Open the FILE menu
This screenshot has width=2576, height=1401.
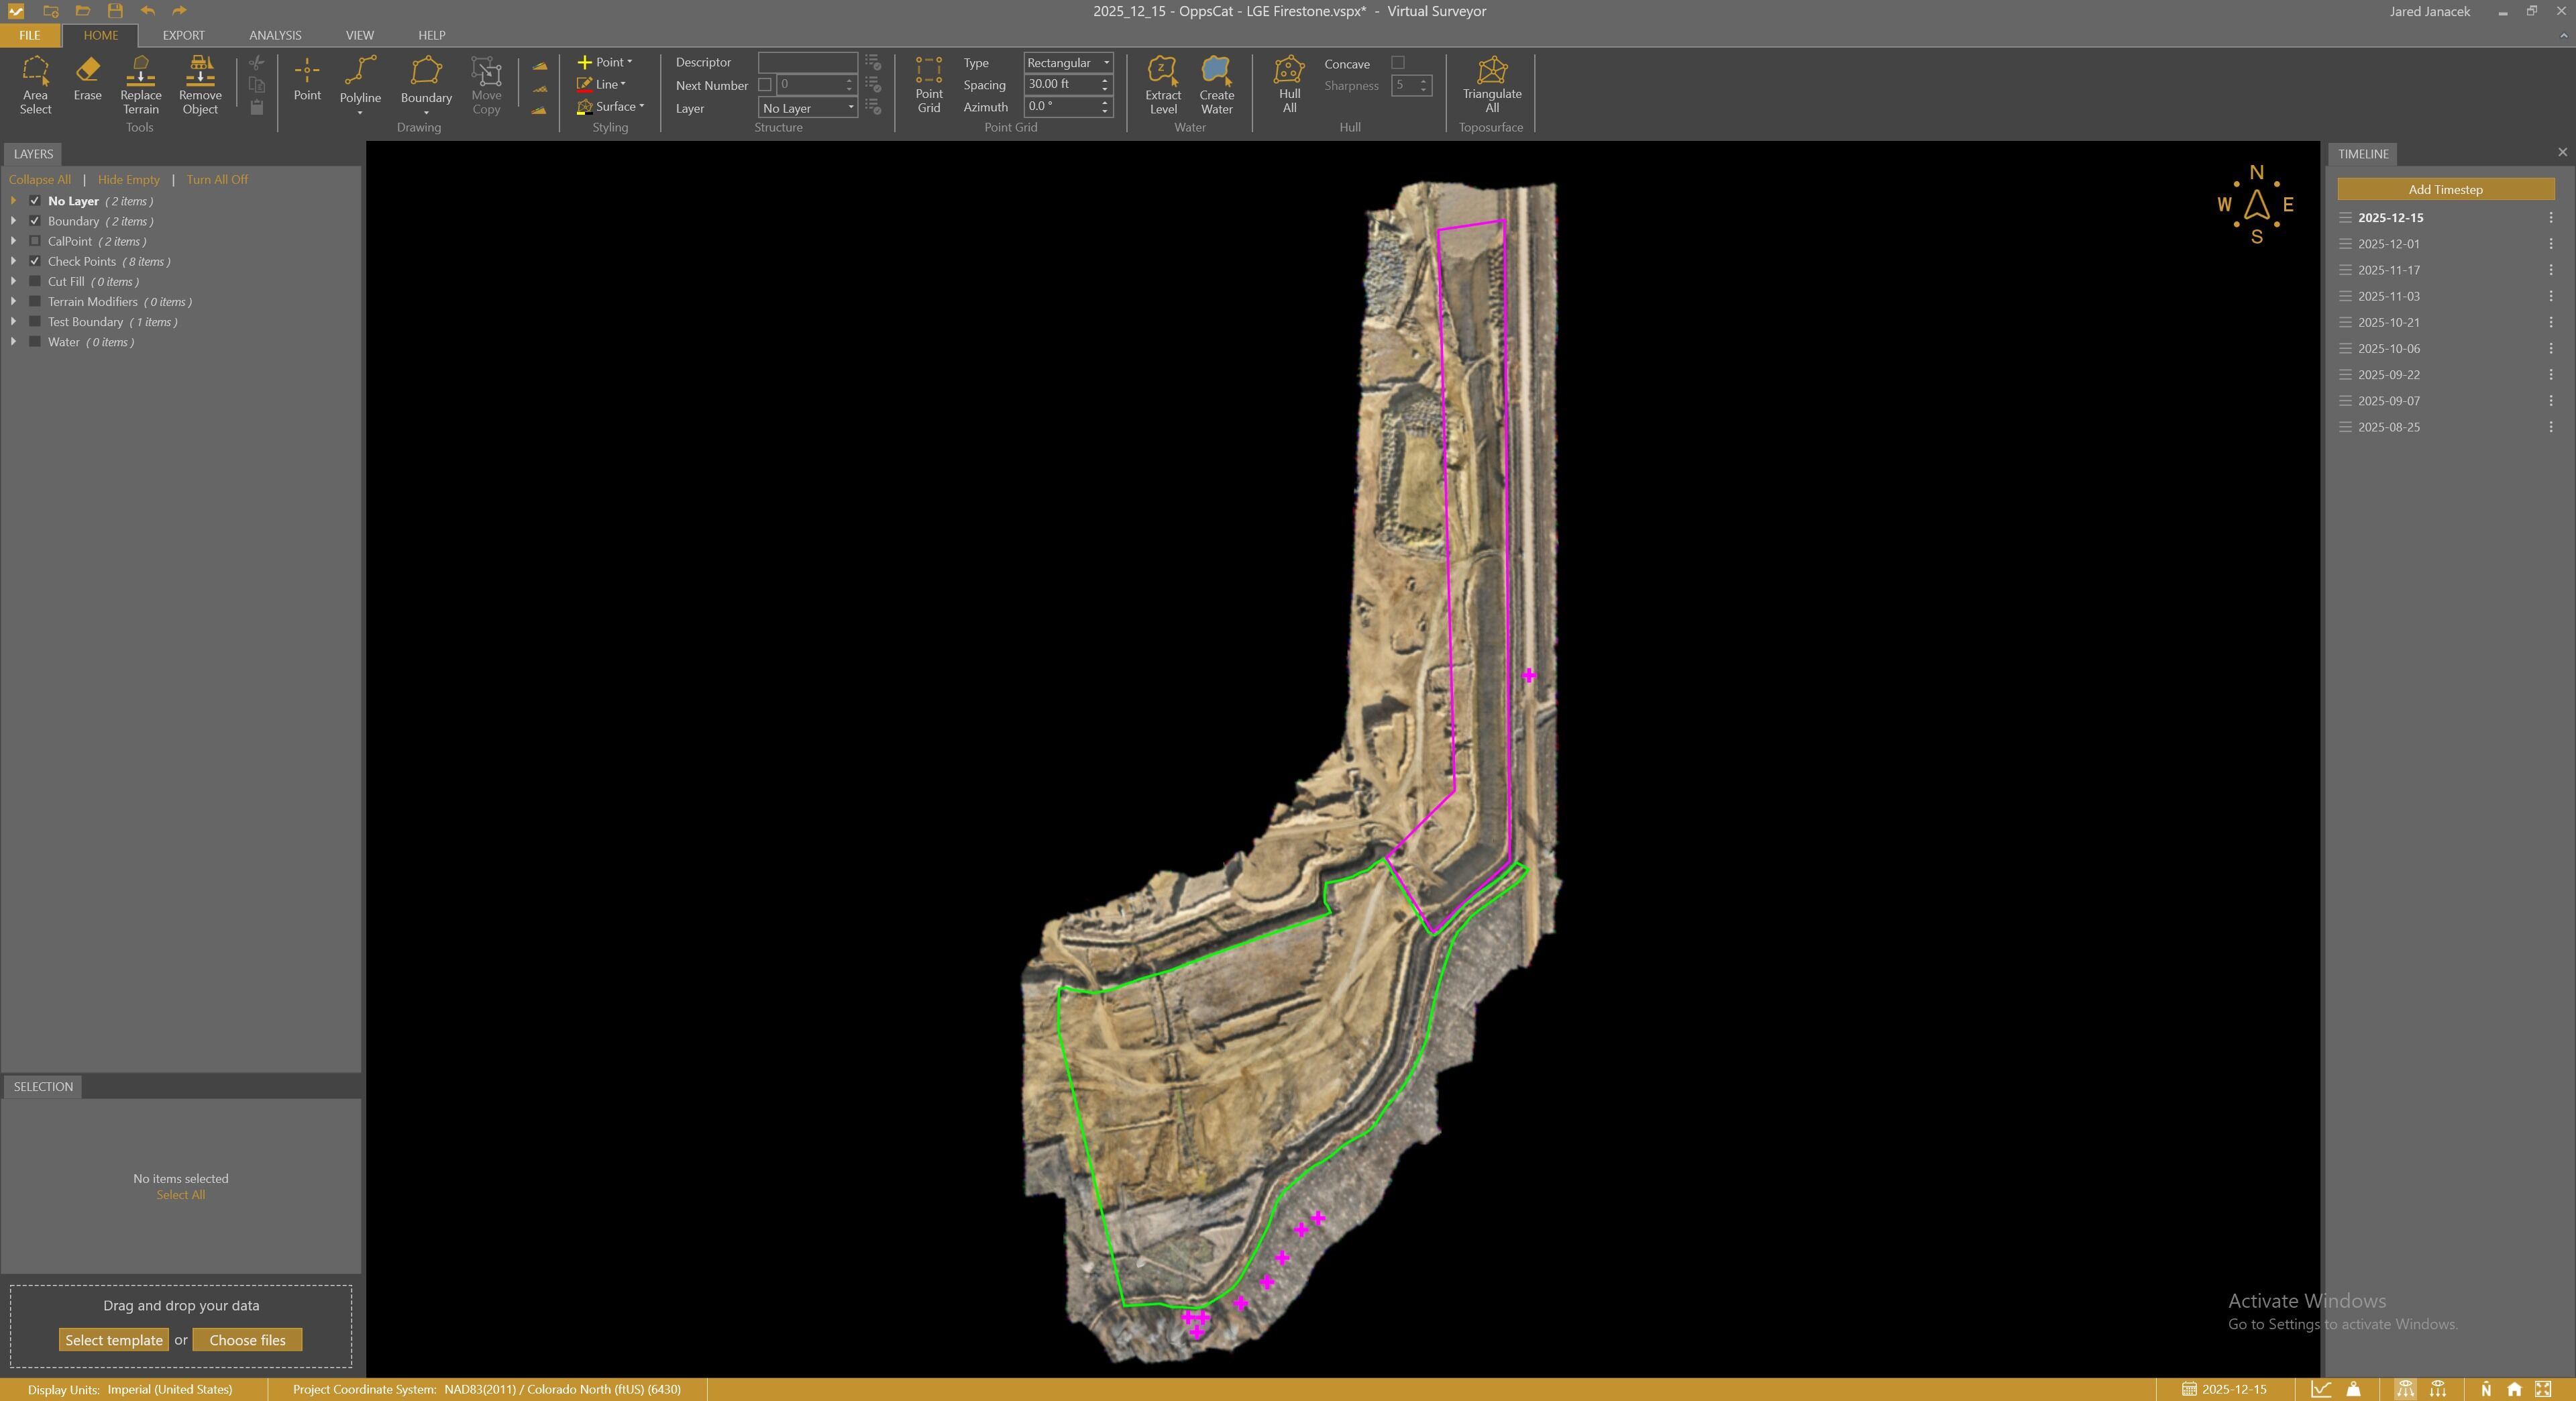[30, 35]
